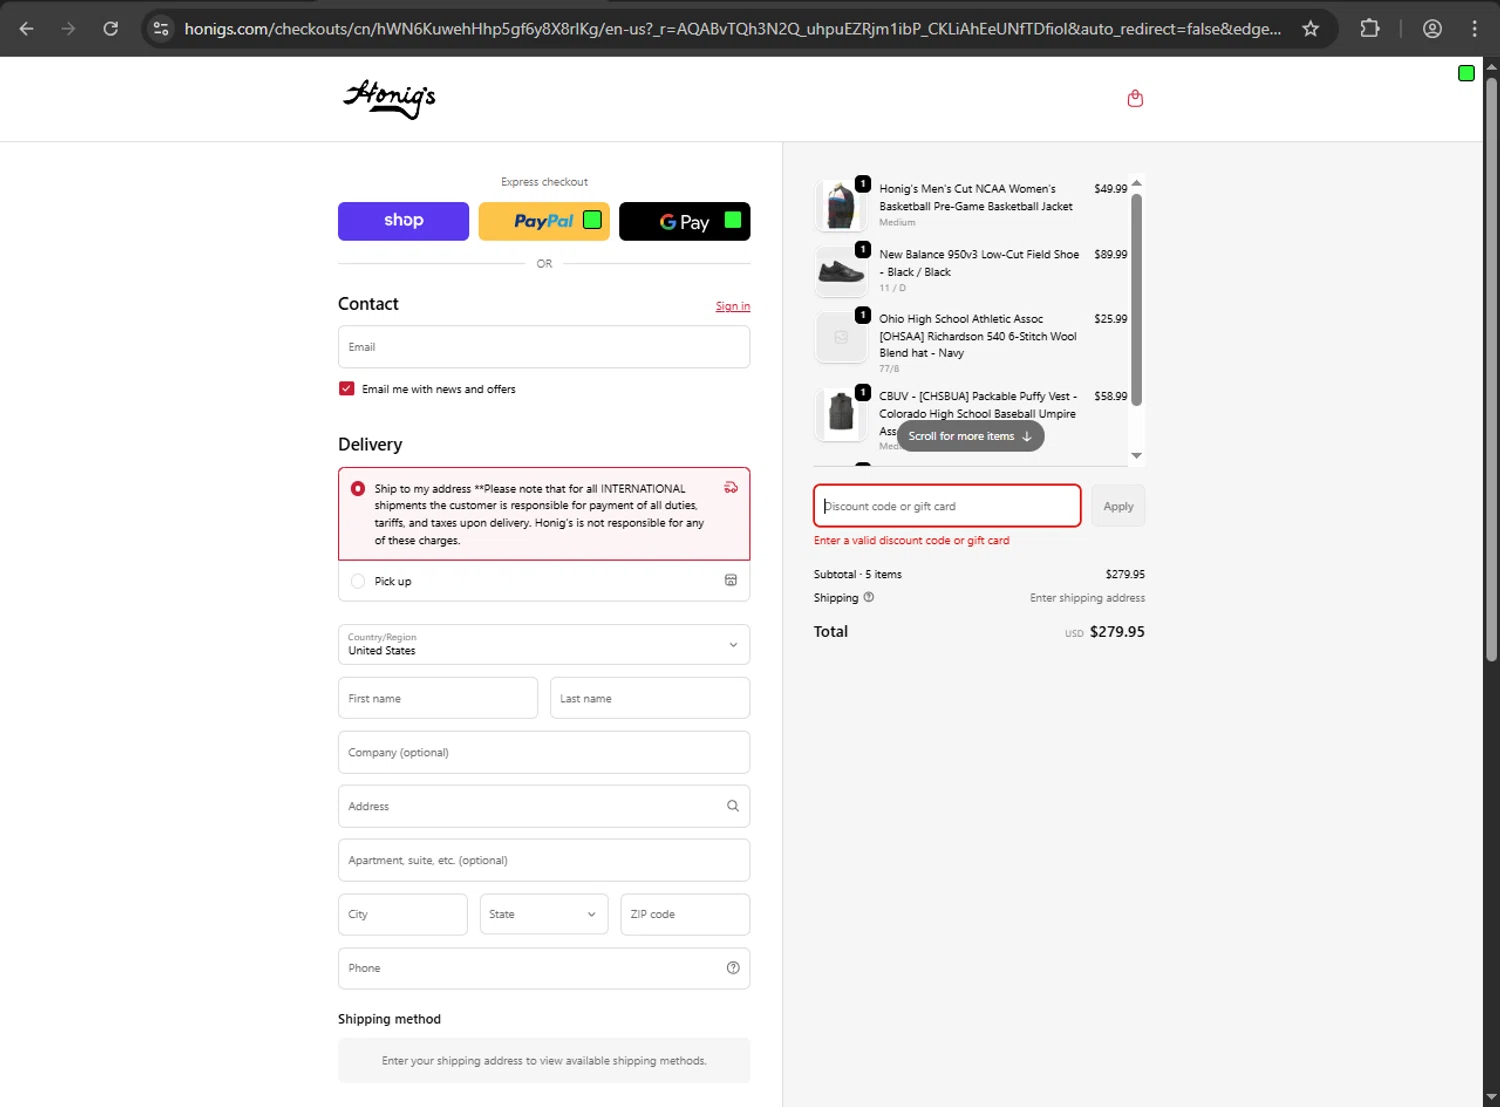The image size is (1500, 1107).
Task: Click "Enter a valid discount code" error
Action: [911, 540]
